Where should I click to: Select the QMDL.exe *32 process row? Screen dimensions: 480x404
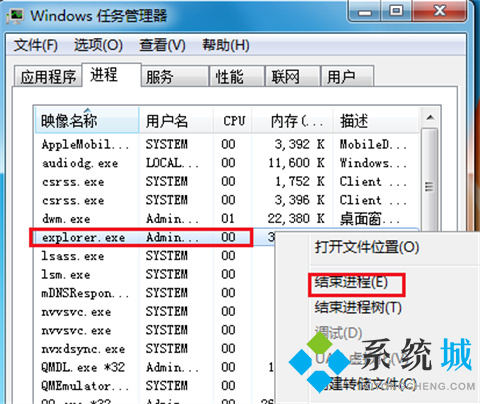154,367
